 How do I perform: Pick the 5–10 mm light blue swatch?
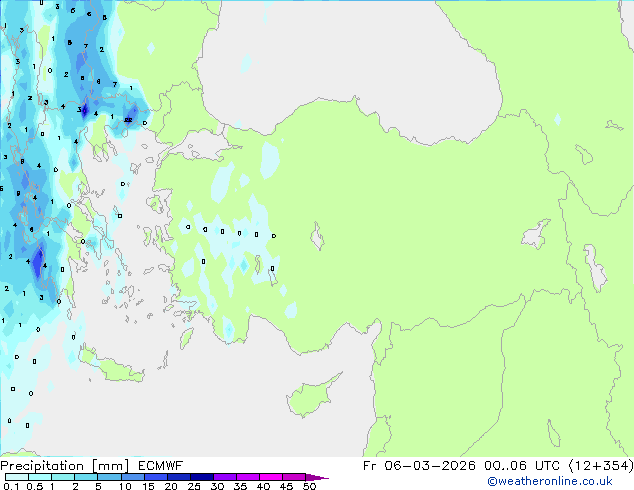[110, 477]
